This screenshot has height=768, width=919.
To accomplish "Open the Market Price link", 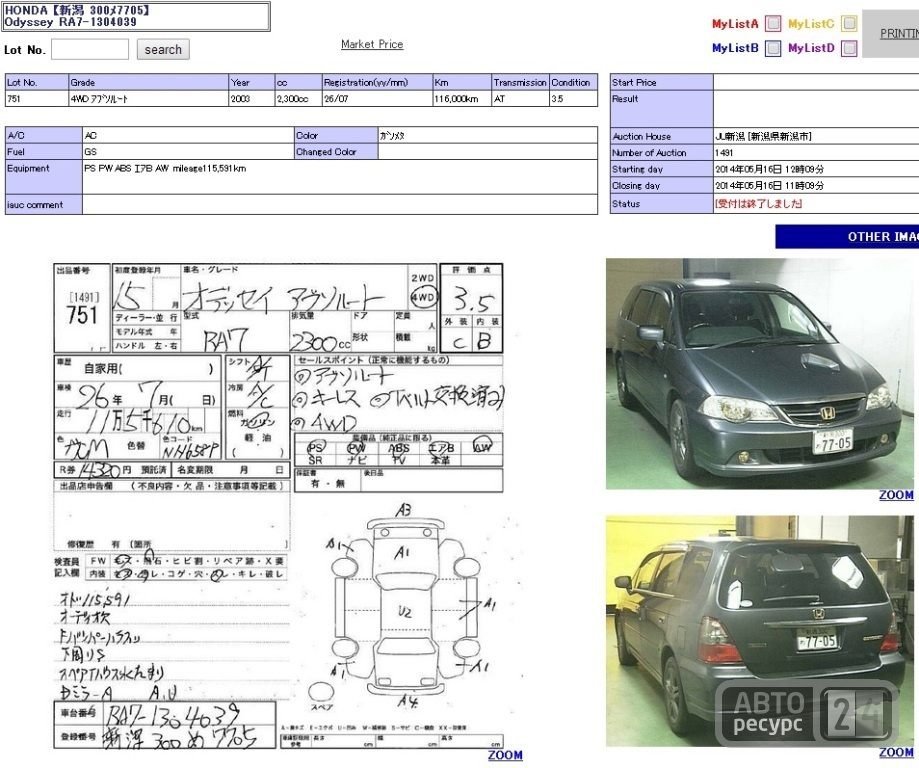I will [372, 44].
